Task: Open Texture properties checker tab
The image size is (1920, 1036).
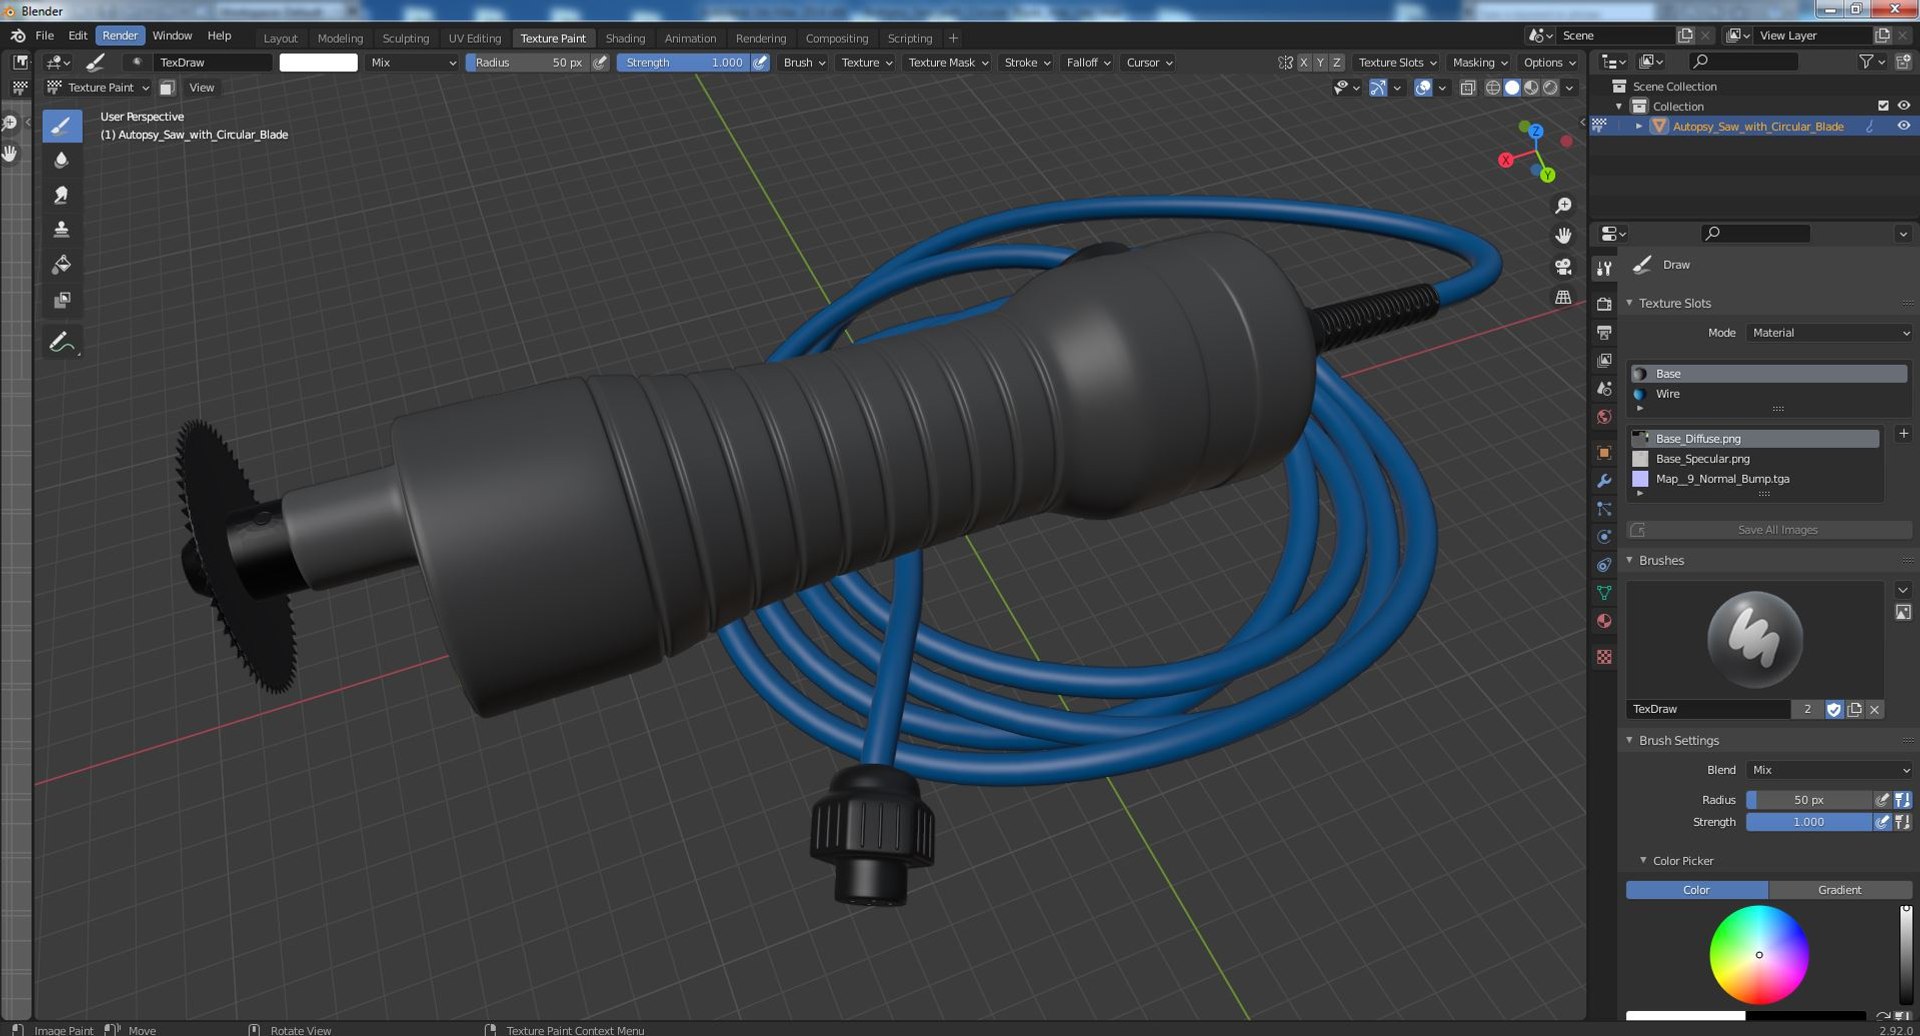Action: point(1604,657)
